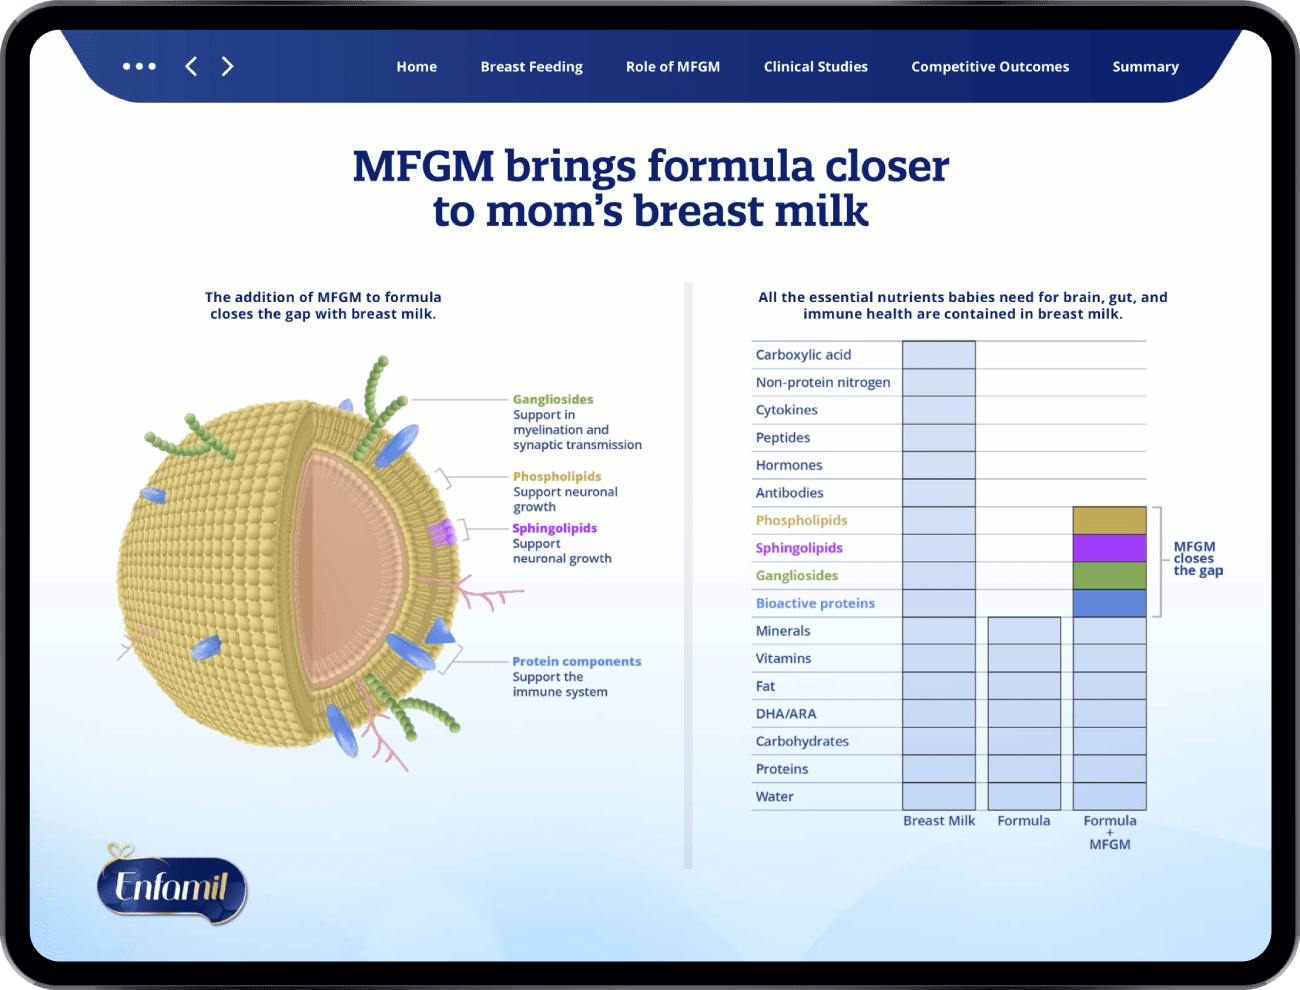Click the Peptides row label
This screenshot has height=990, width=1300.
pos(783,437)
